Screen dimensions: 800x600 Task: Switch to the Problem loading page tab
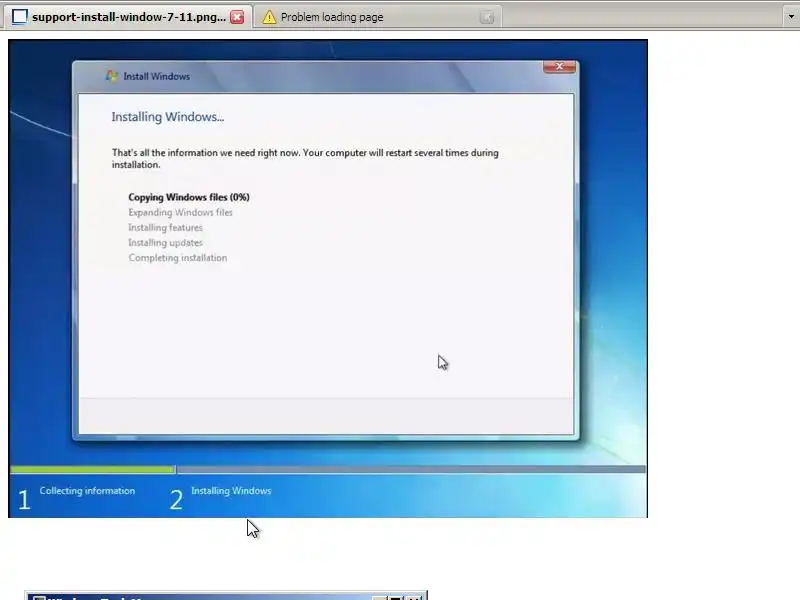pyautogui.click(x=378, y=17)
